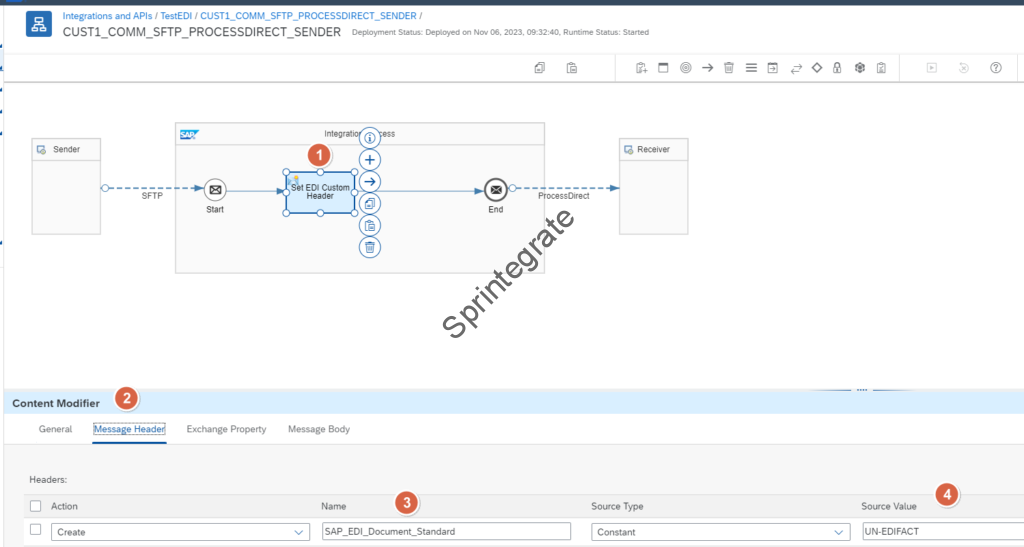This screenshot has height=547, width=1024.
Task: Open the Action dropdown showing Create
Action: tap(180, 532)
